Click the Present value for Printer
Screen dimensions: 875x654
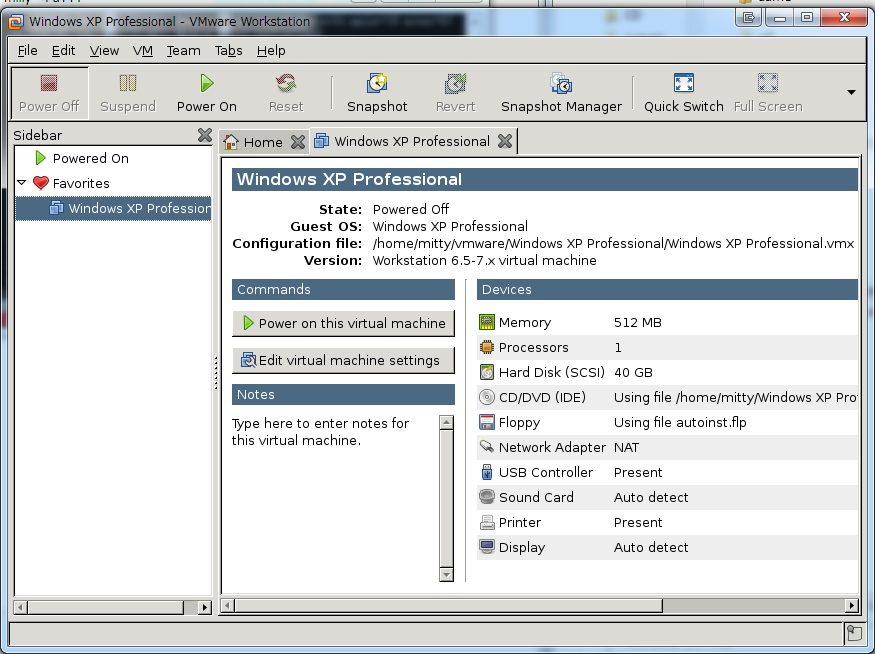[638, 522]
